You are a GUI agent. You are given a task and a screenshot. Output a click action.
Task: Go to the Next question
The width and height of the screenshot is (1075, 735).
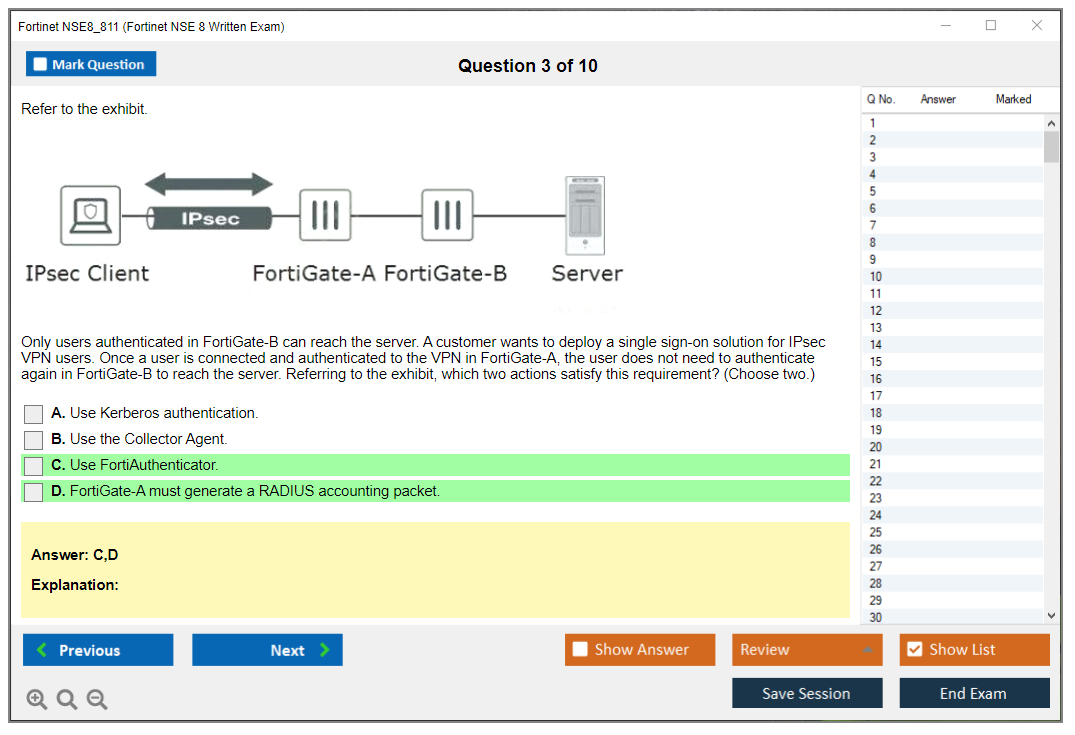[267, 650]
